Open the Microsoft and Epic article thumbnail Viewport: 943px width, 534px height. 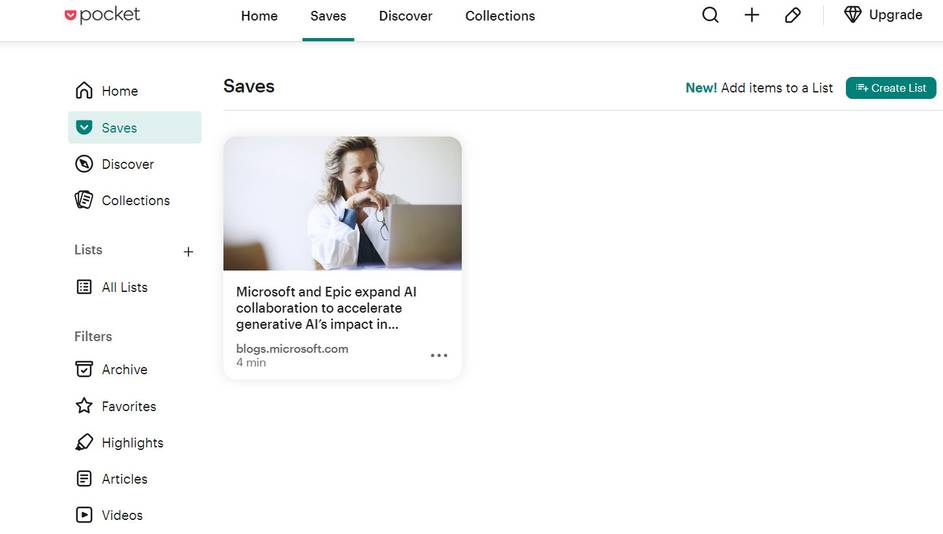point(342,203)
